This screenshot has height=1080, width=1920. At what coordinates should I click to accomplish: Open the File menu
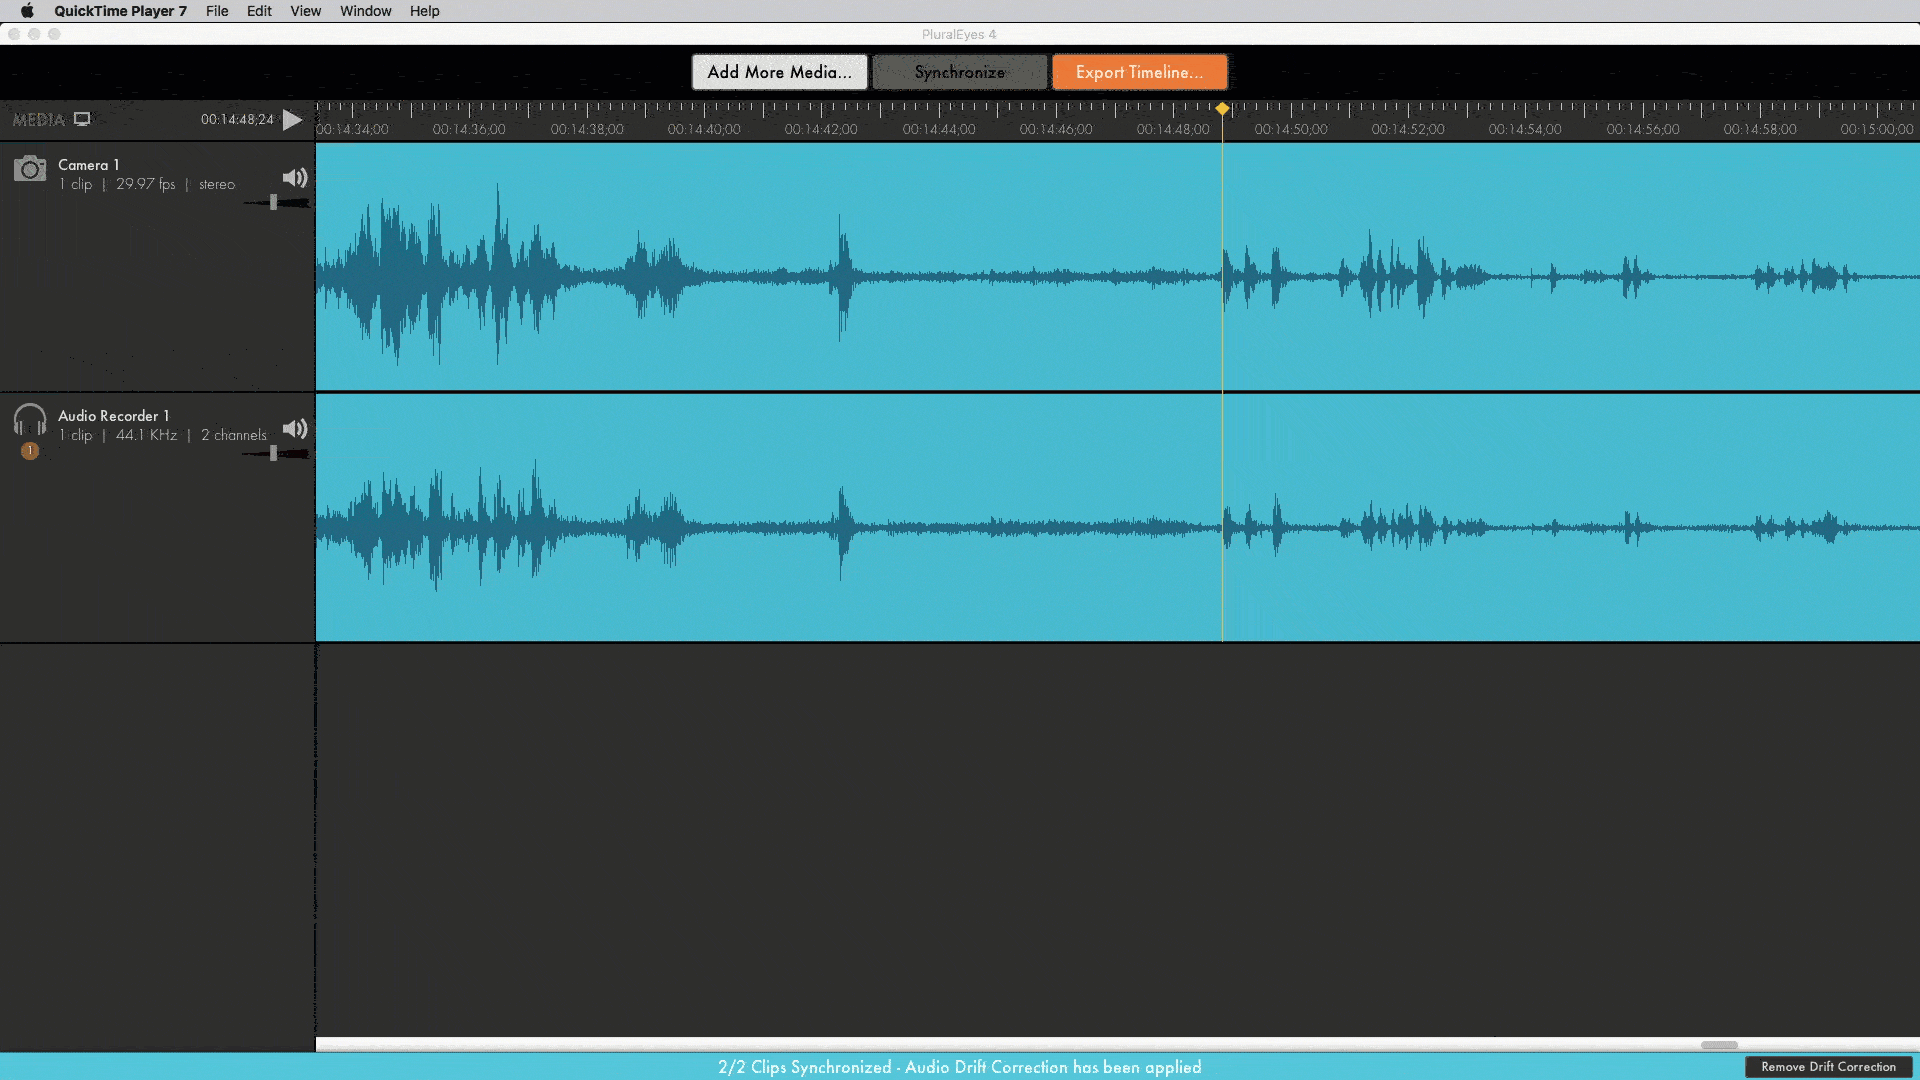(x=217, y=11)
